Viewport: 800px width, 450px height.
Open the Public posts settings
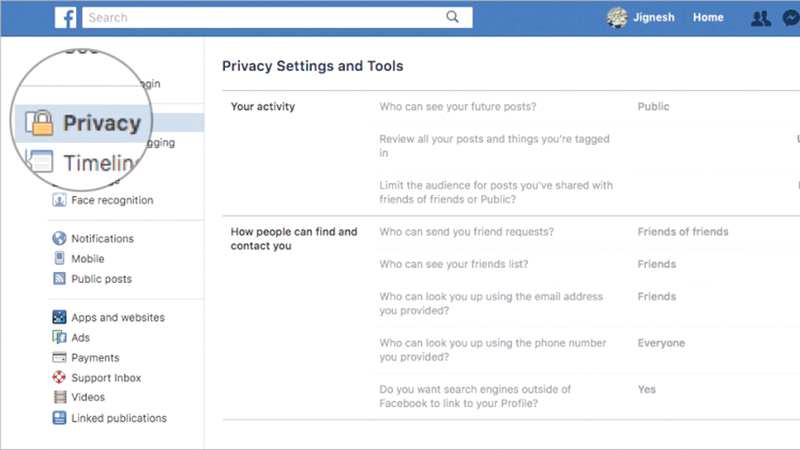pyautogui.click(x=101, y=279)
